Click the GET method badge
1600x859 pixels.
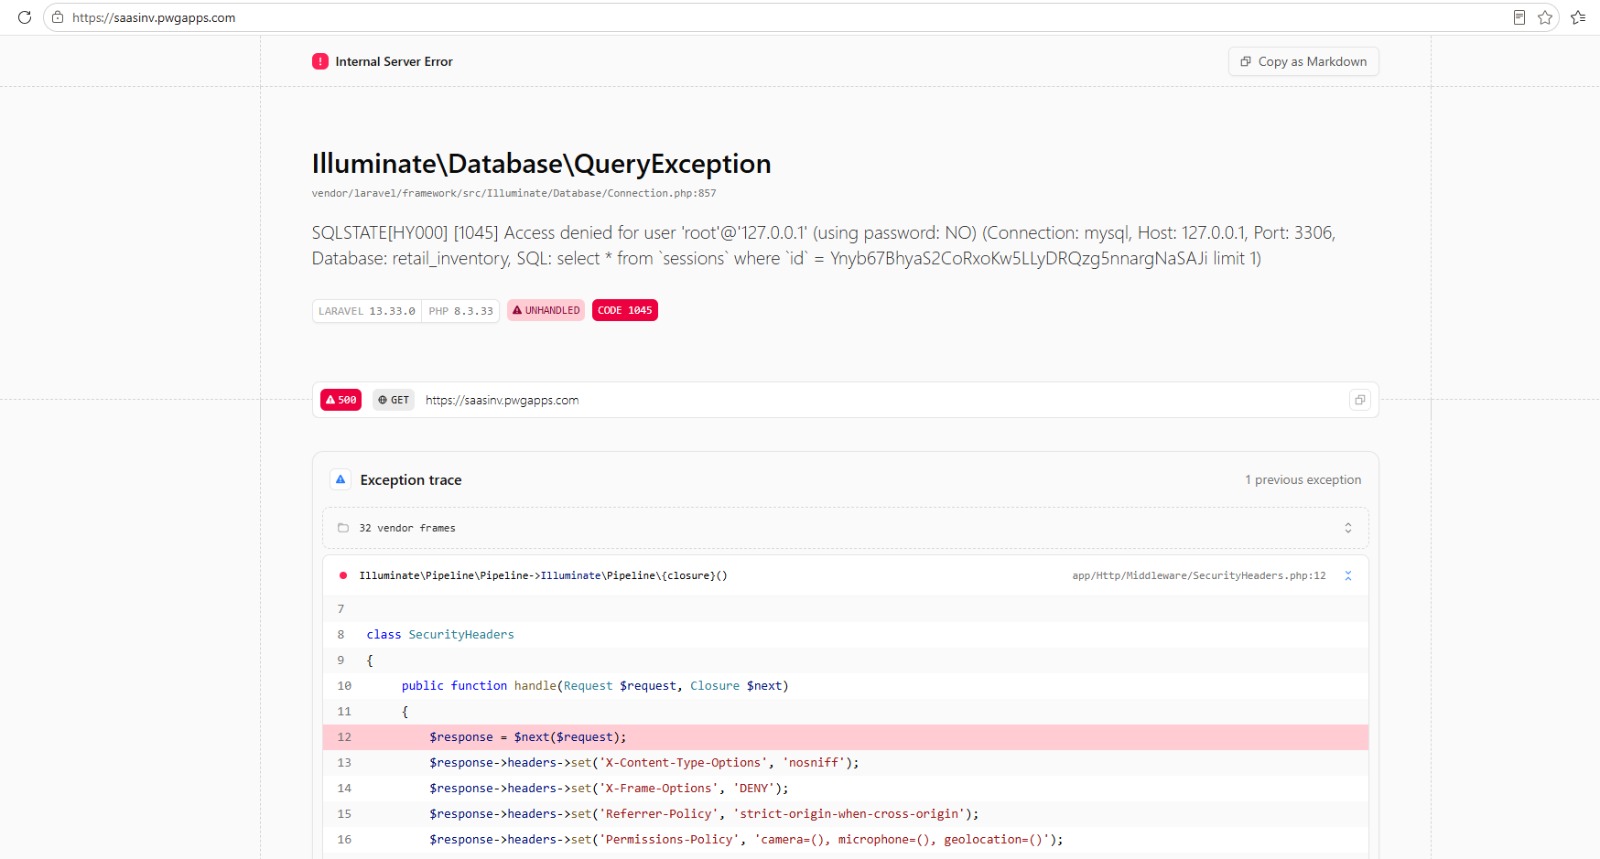tap(394, 400)
